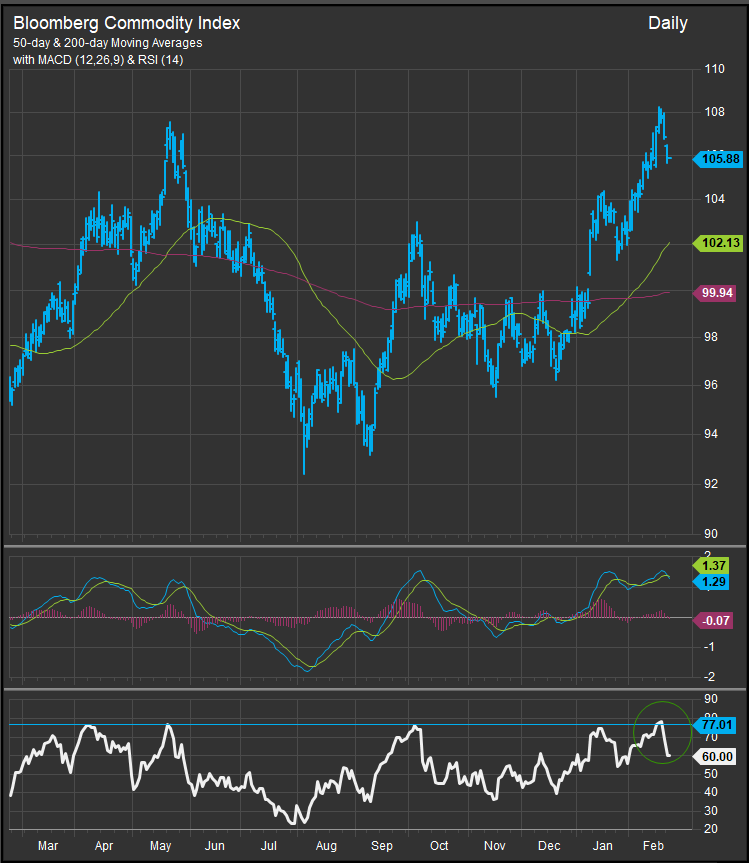Click the 90 price axis label in the main chart

(x=711, y=534)
